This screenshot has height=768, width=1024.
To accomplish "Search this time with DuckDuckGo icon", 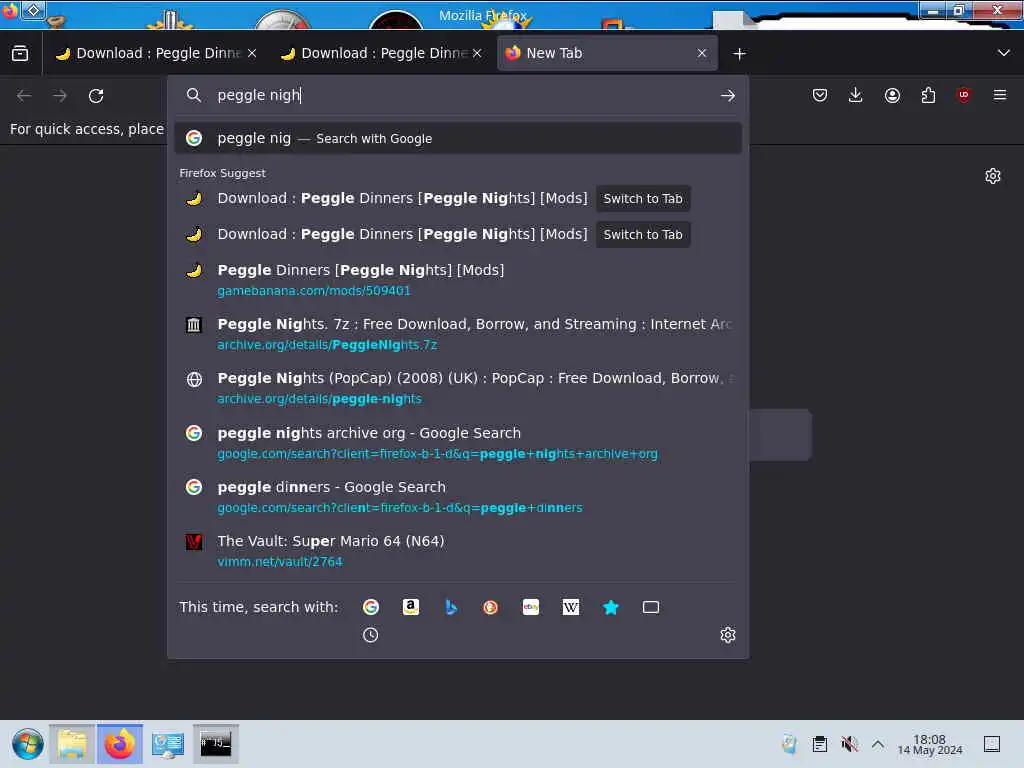I will [x=490, y=607].
